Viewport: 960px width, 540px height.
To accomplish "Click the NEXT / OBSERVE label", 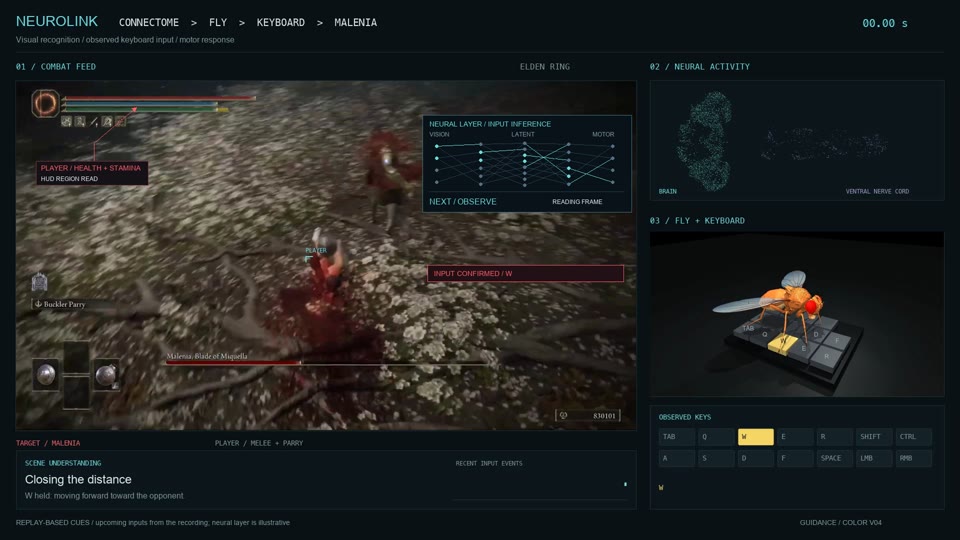I will click(463, 201).
